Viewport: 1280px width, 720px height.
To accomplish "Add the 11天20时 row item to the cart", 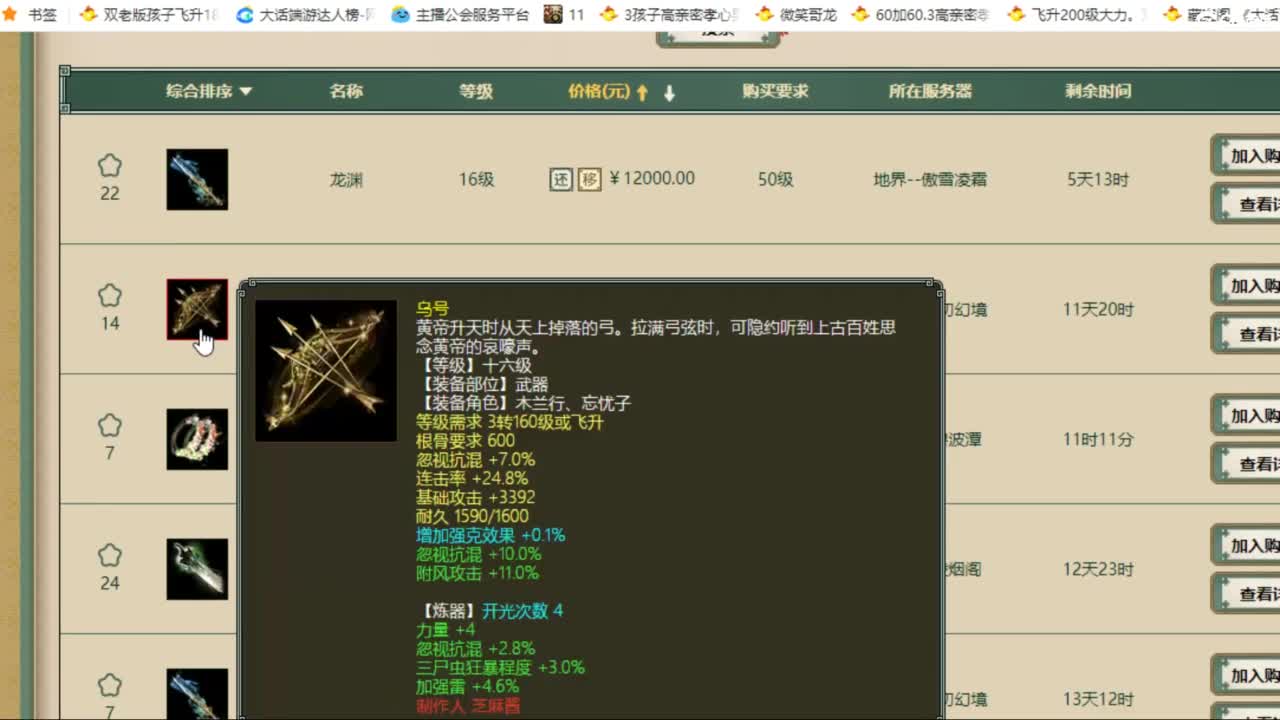I will [x=1246, y=285].
